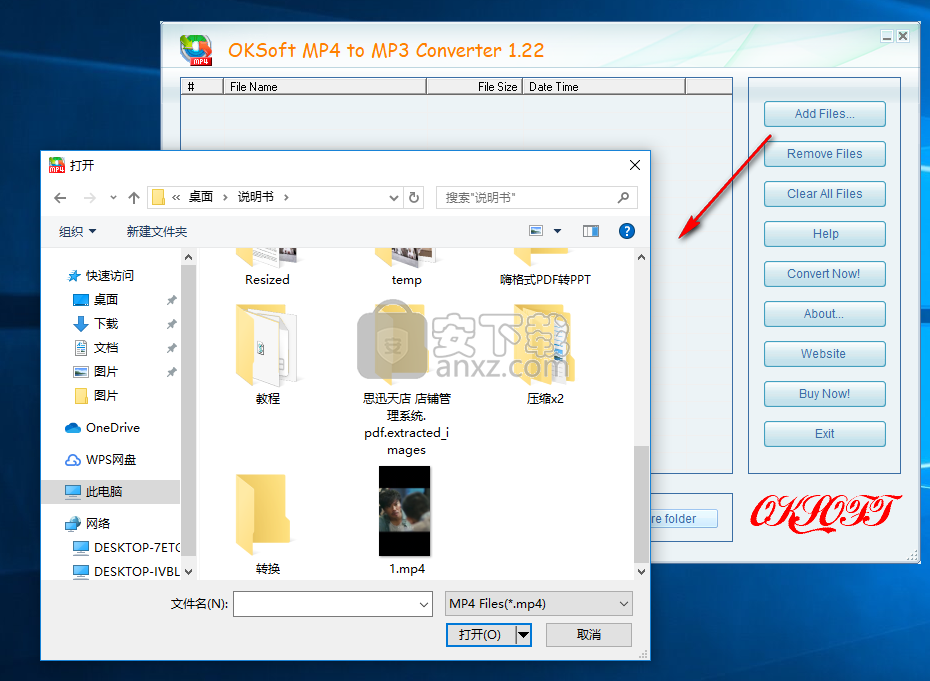Click the Buy Now! button

824,394
